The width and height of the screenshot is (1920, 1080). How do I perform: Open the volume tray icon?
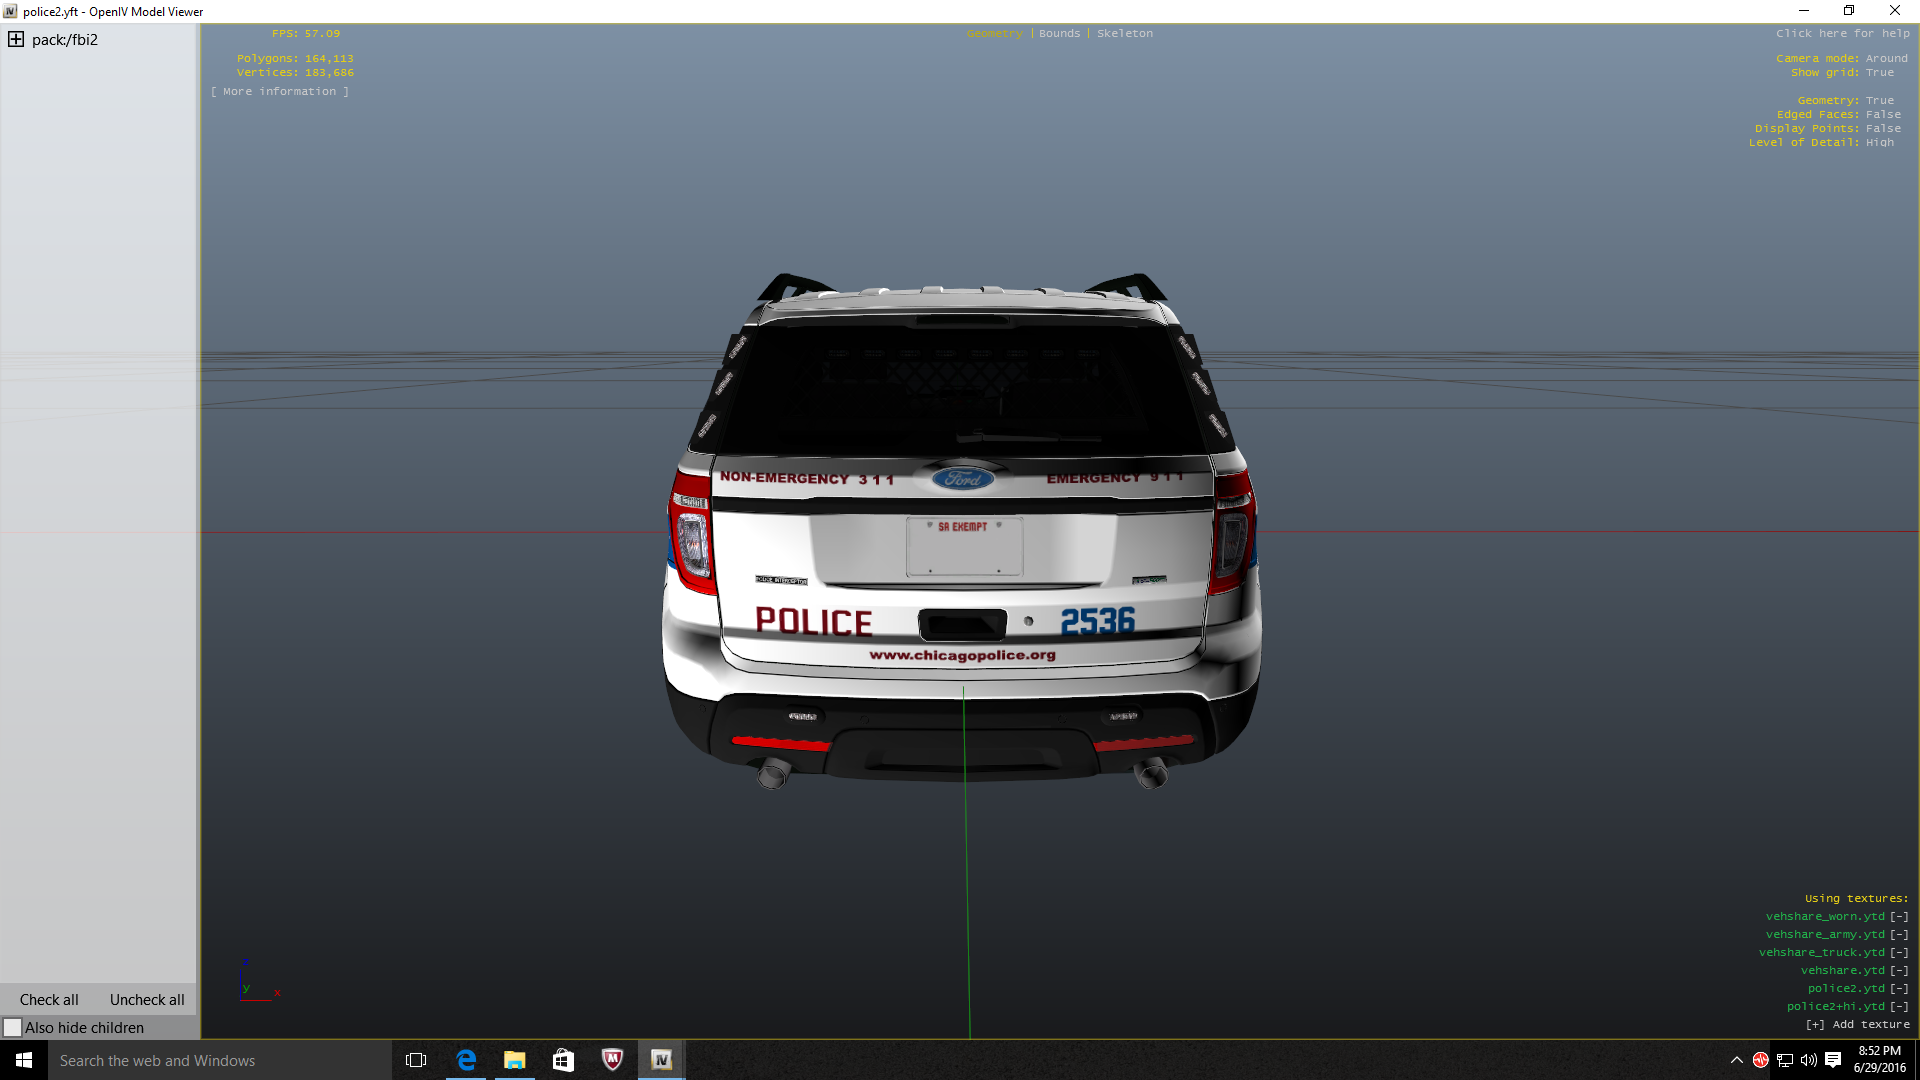point(1808,1060)
